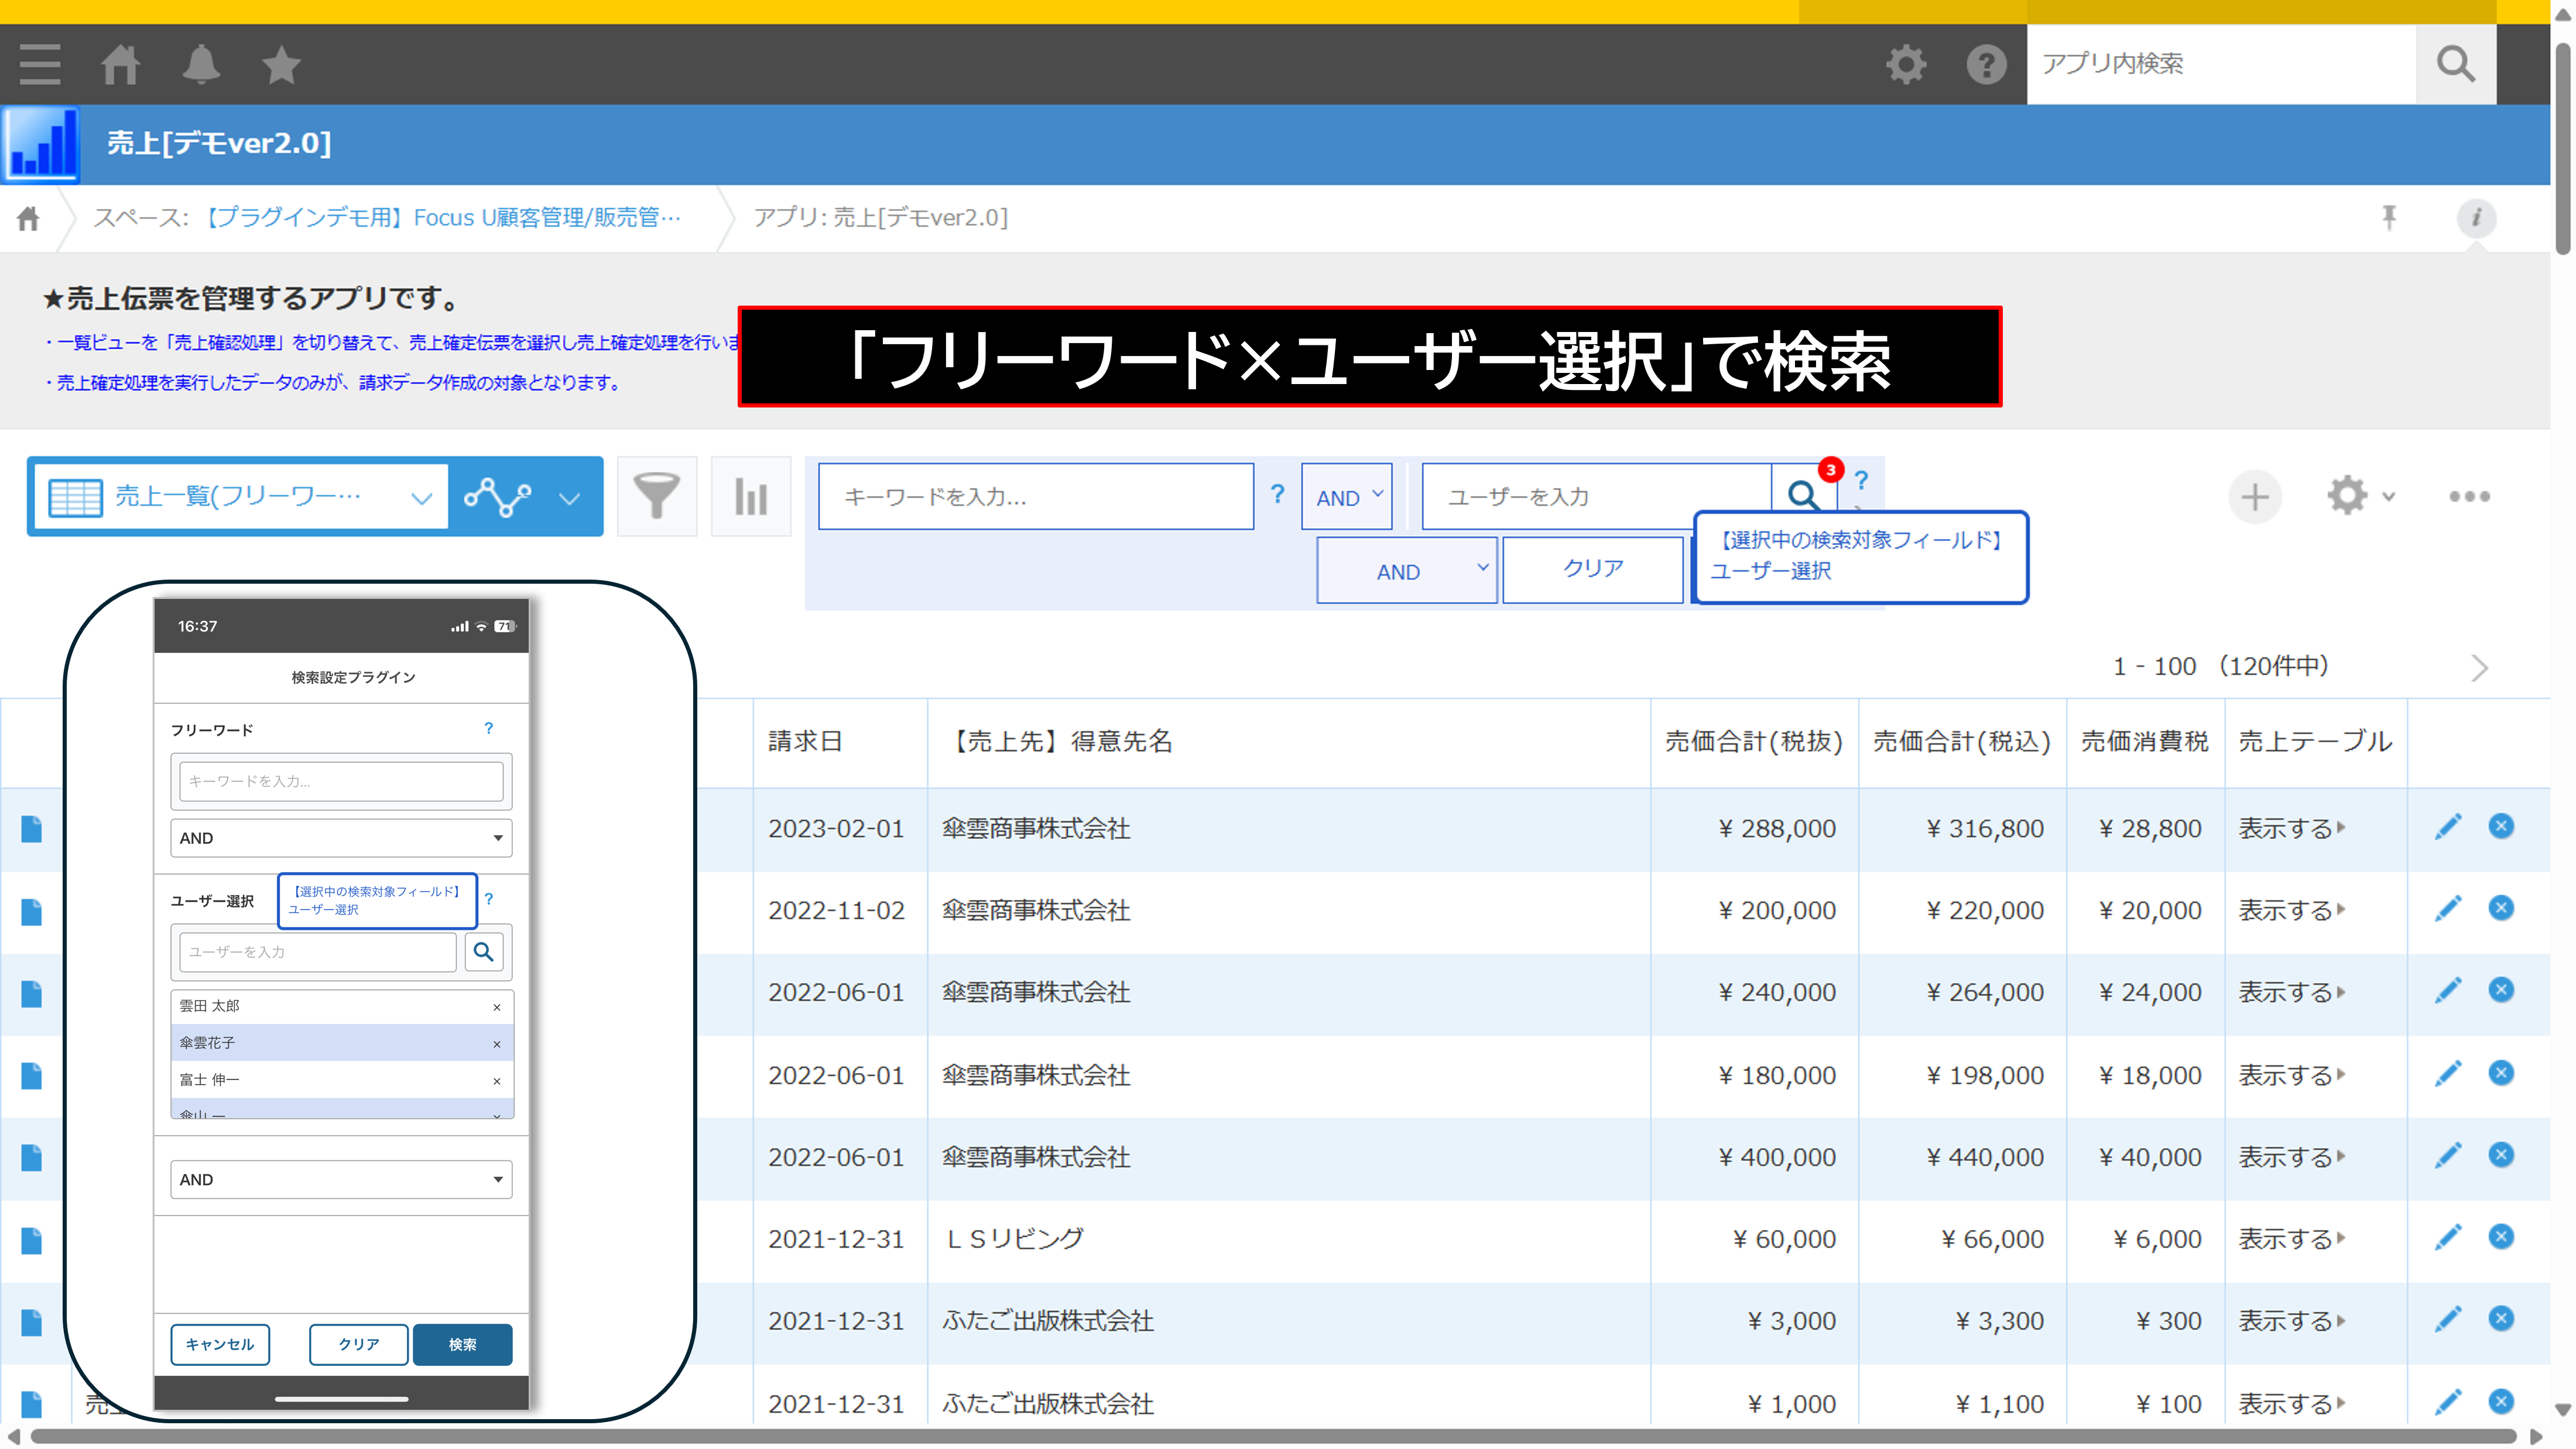Delete the 2023-02-01 record
2576x1449 pixels.
coord(2501,826)
